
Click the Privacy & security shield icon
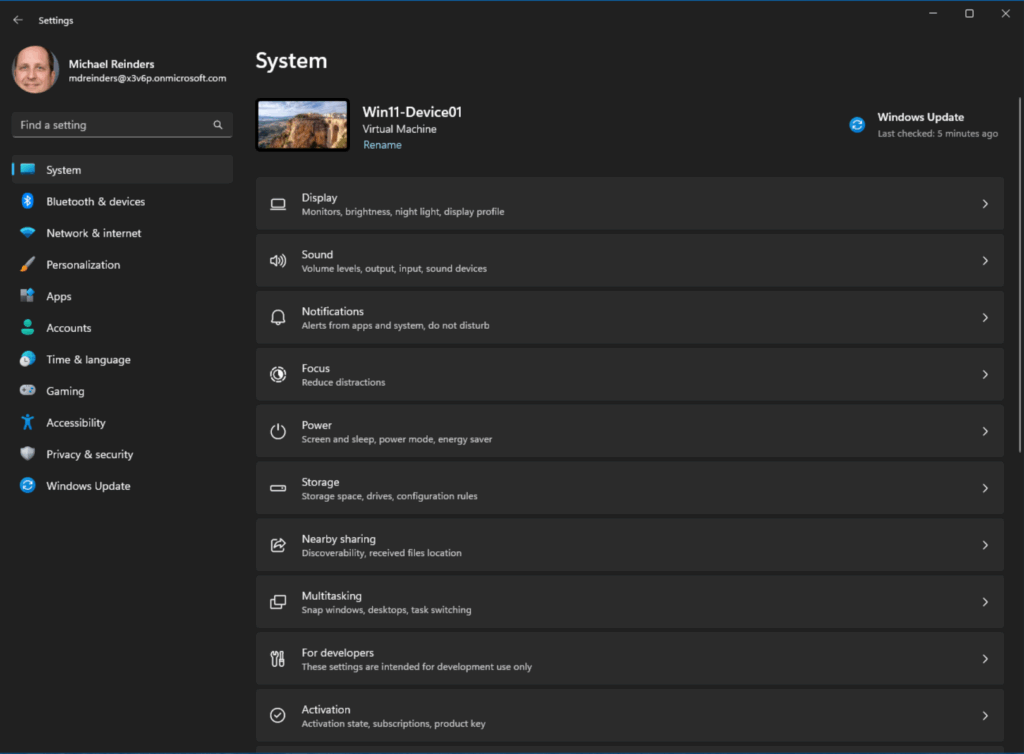point(27,454)
